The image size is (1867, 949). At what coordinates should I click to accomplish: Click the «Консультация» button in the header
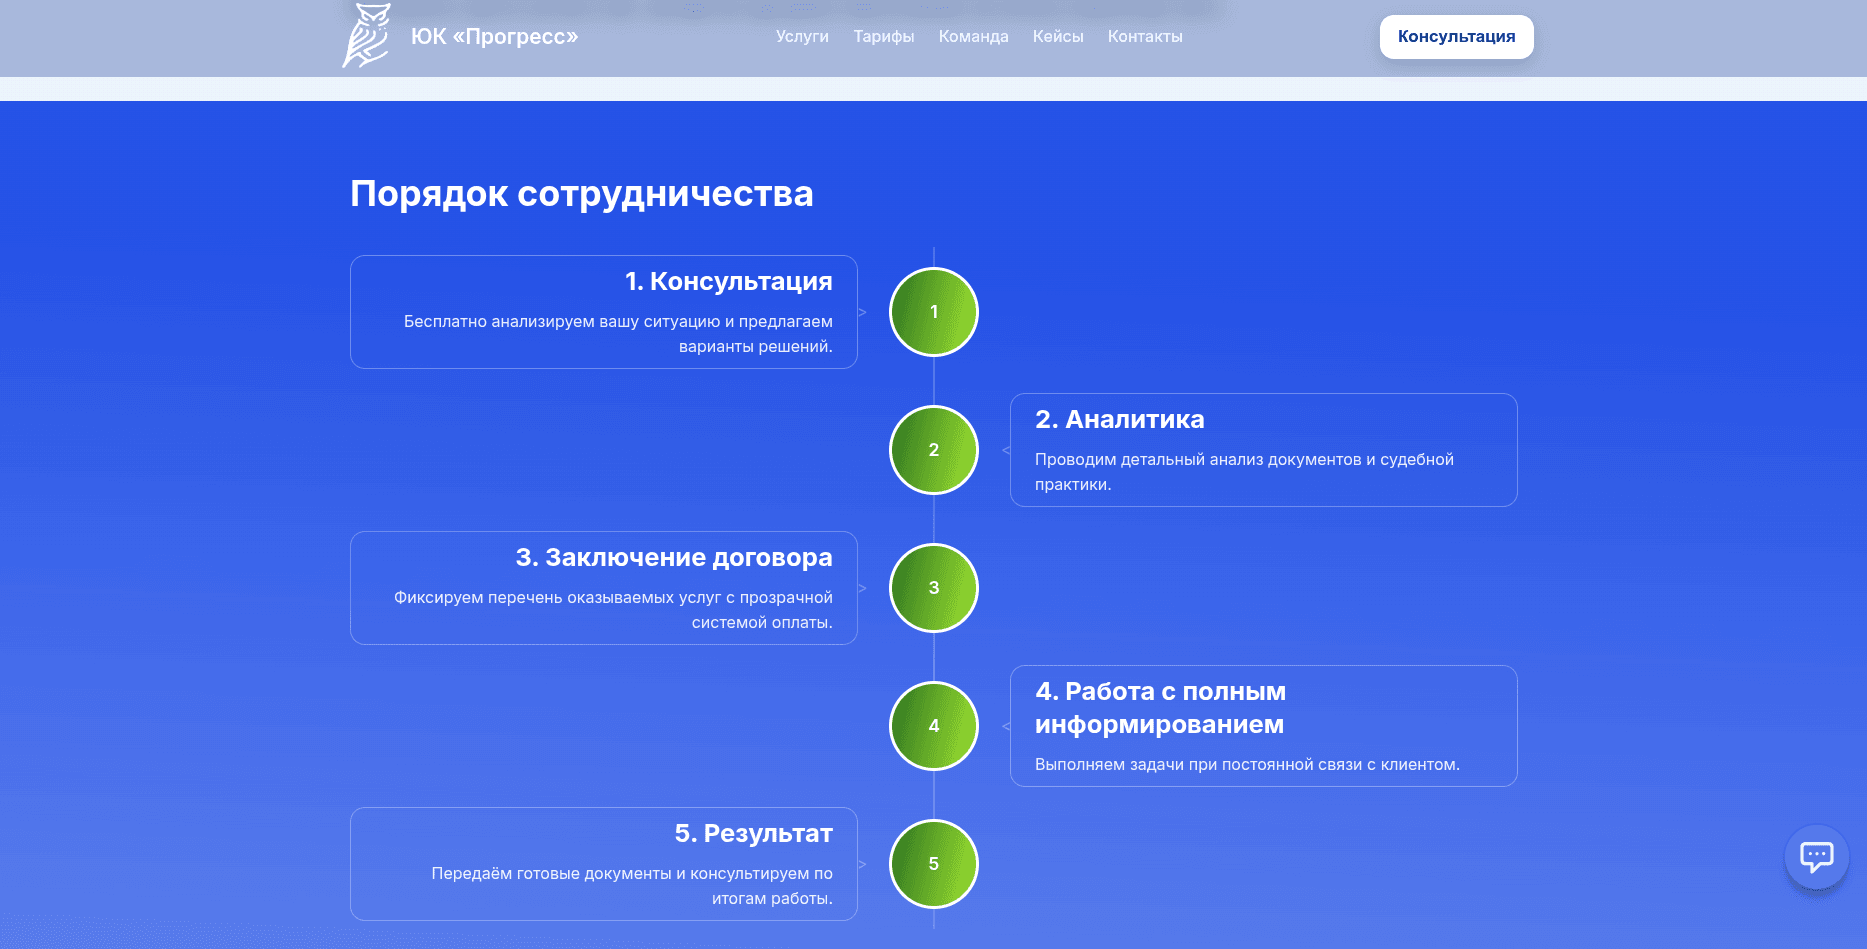[1456, 36]
